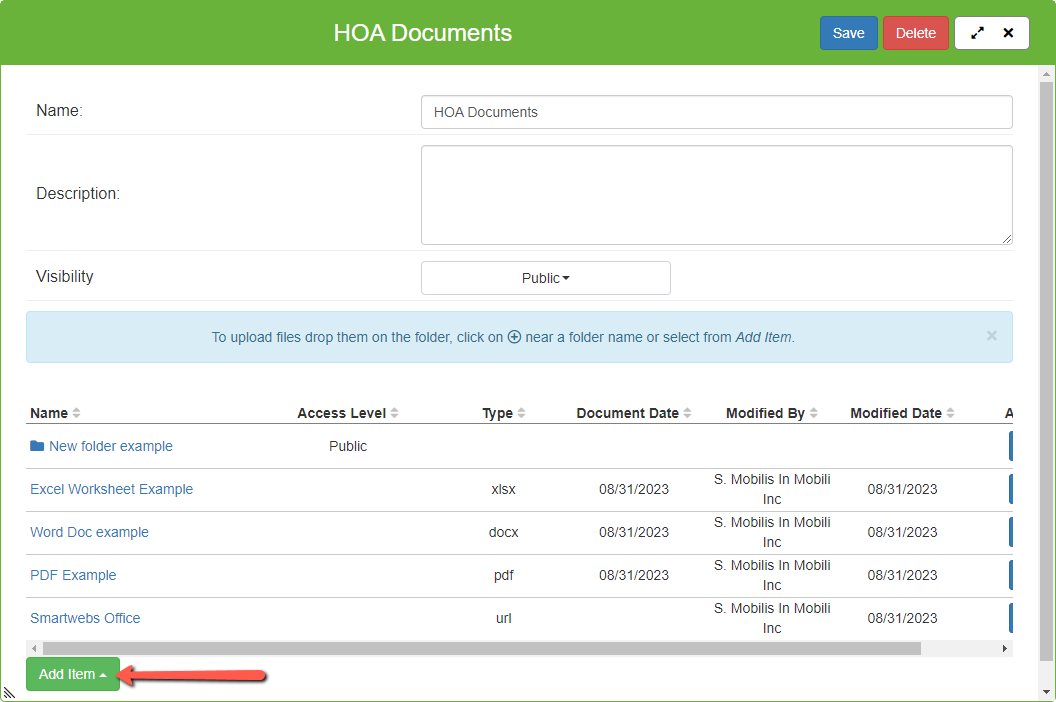Screen dimensions: 1056x702
Task: Click action button for Excel Worksheet Example row
Action: [x=1011, y=489]
